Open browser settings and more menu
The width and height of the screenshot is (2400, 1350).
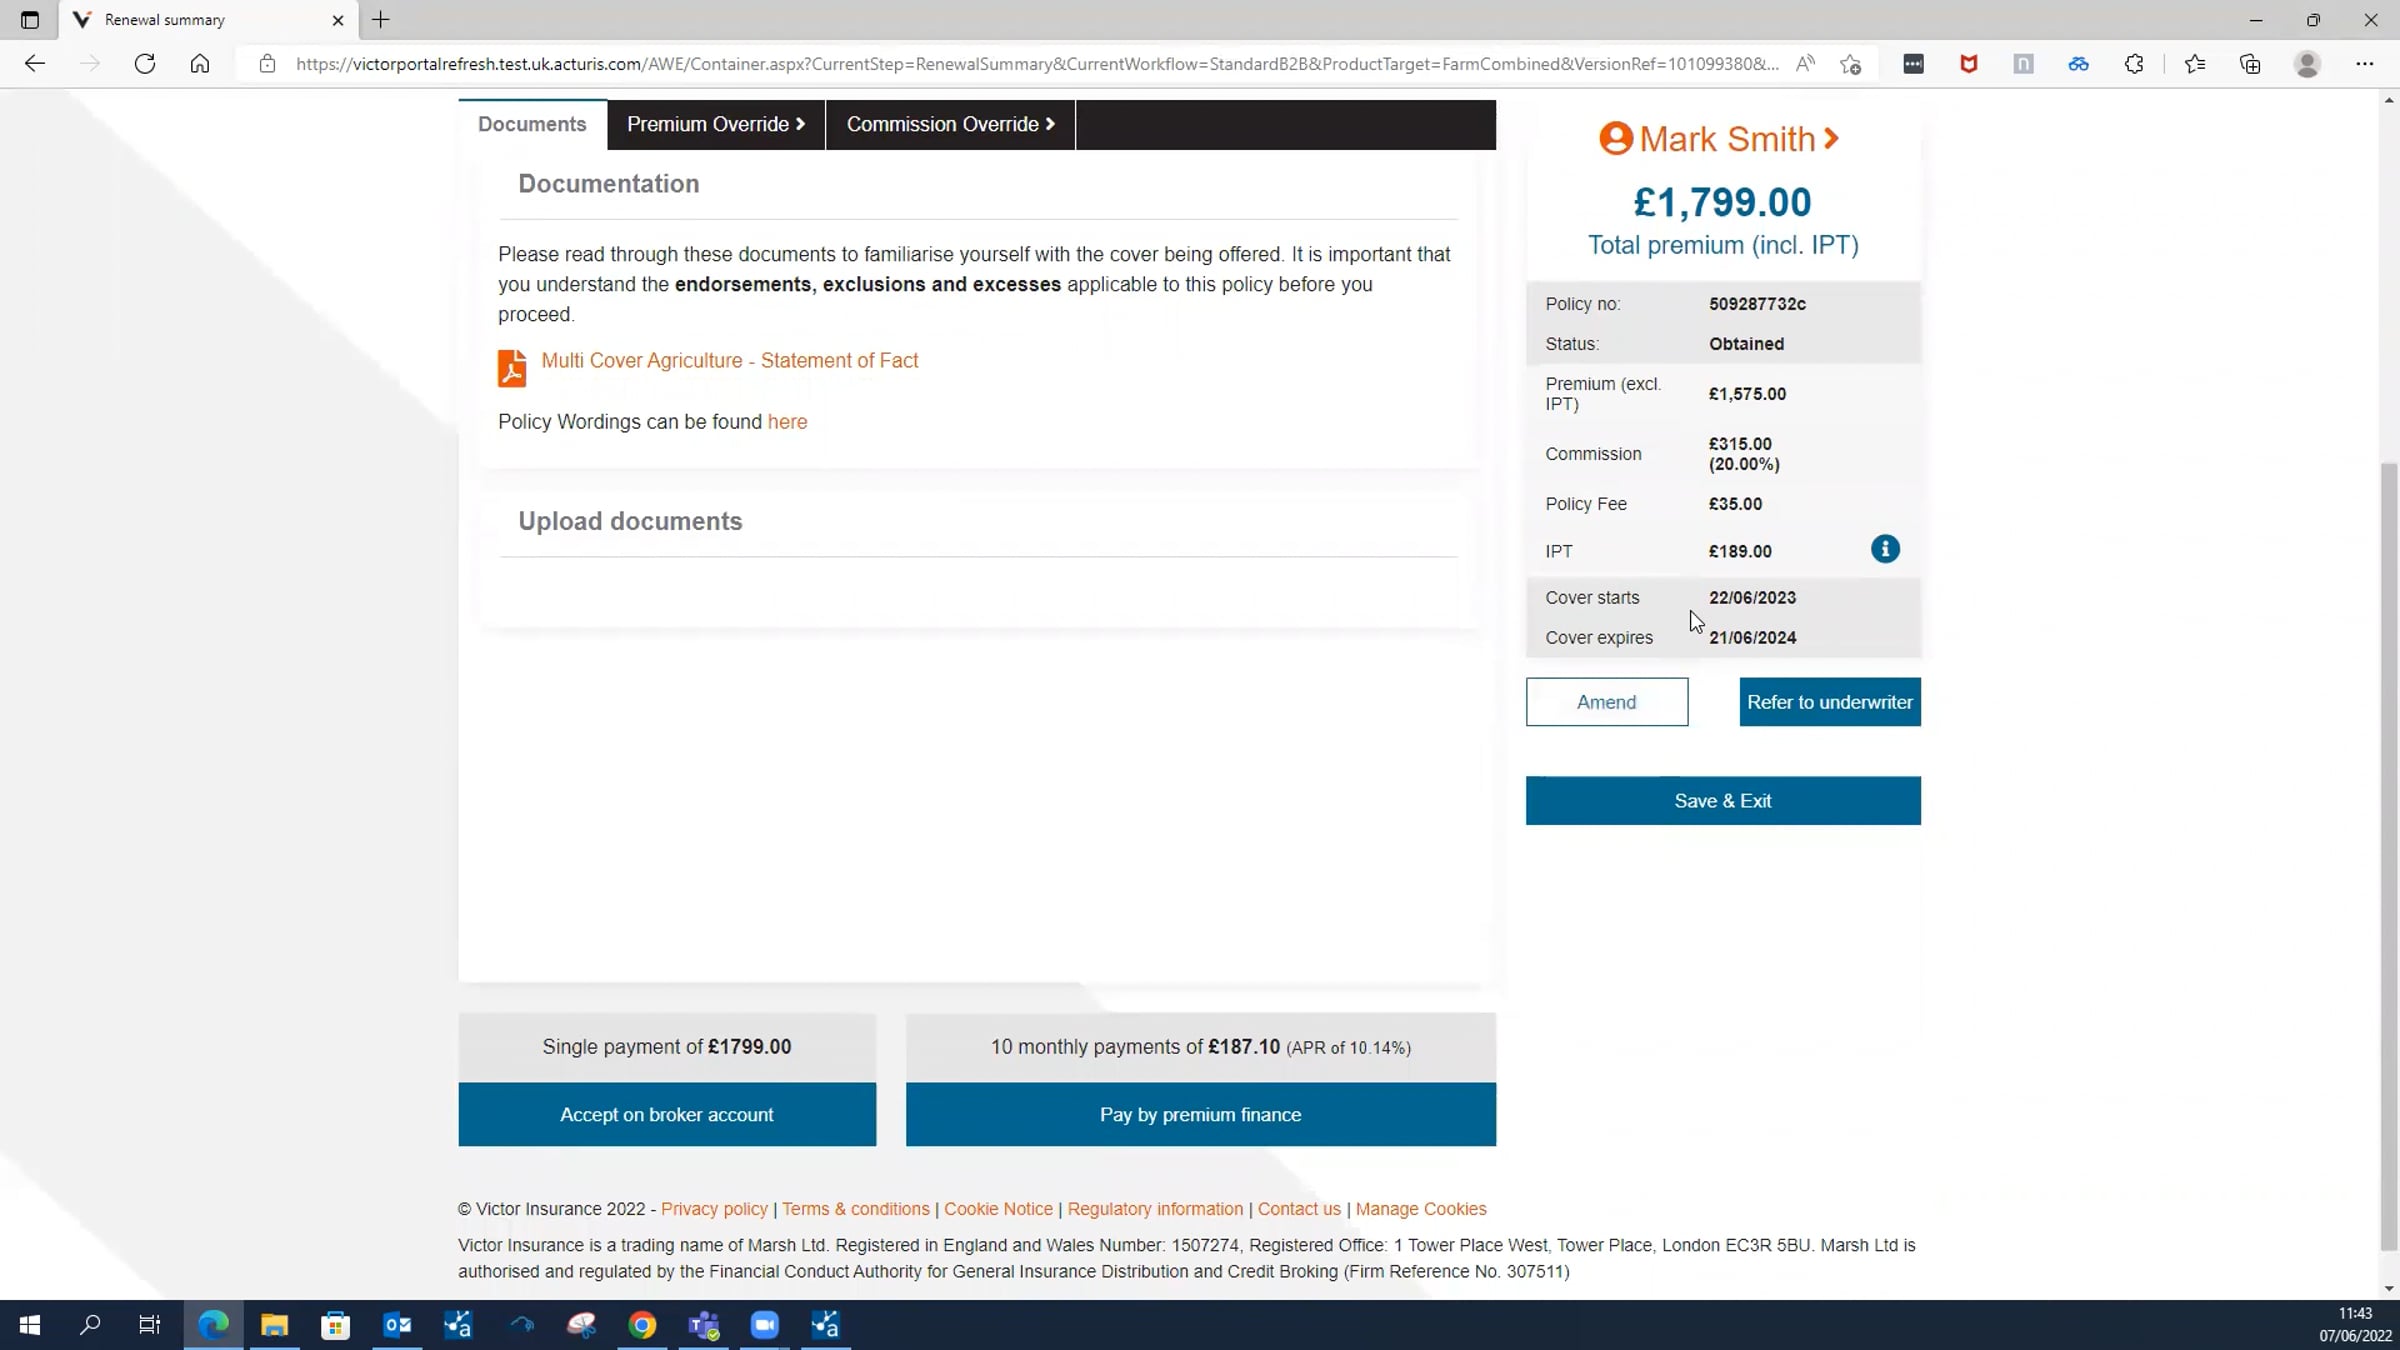coord(2364,64)
